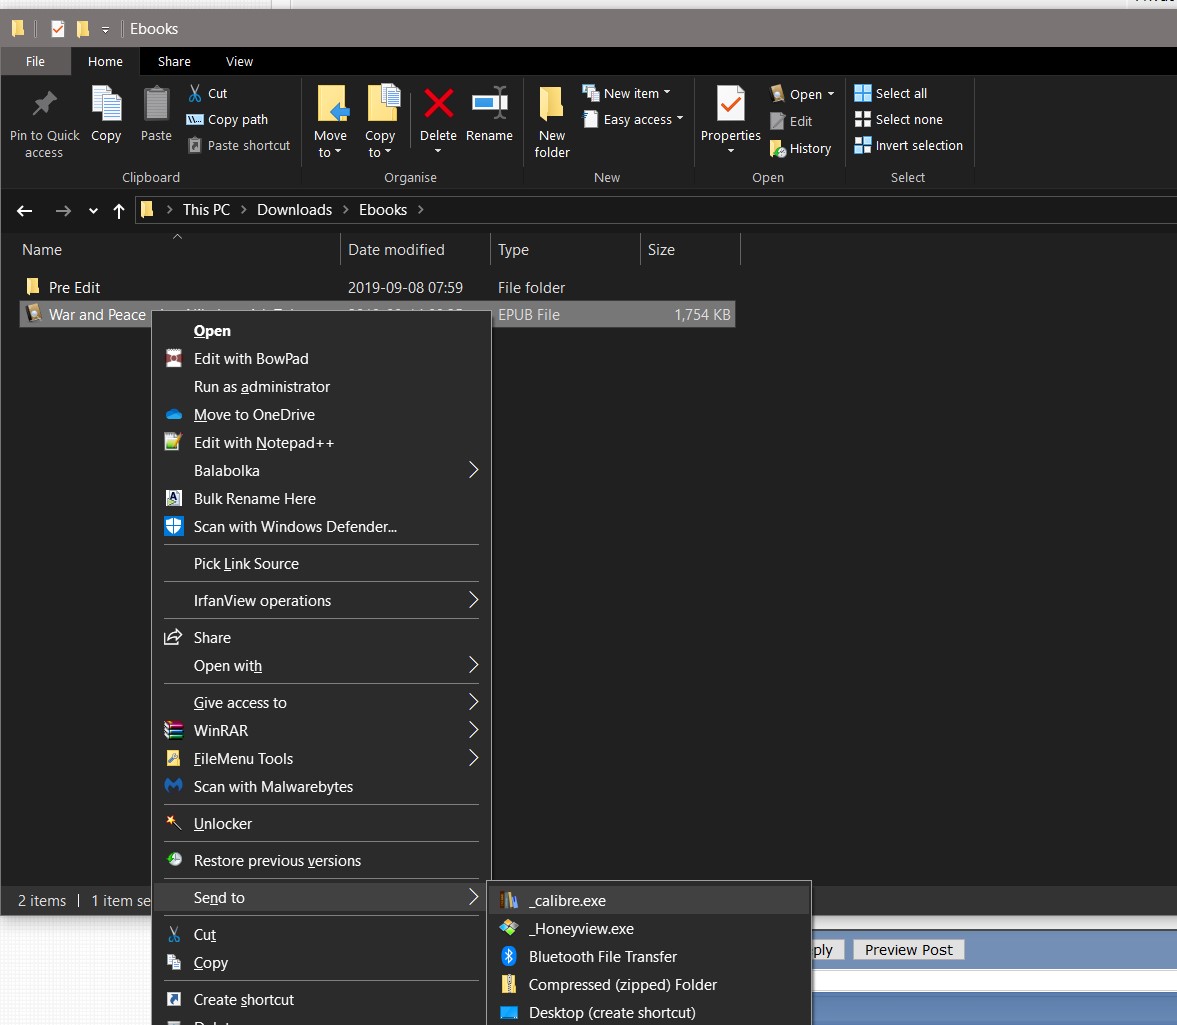Sort by the Name column header

coord(178,249)
